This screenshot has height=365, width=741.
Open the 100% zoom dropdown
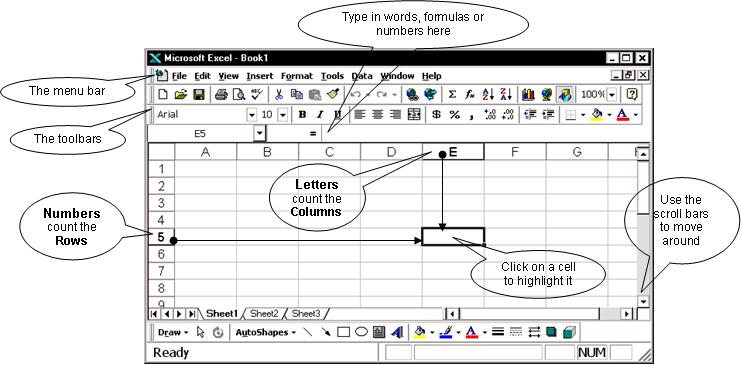click(612, 95)
